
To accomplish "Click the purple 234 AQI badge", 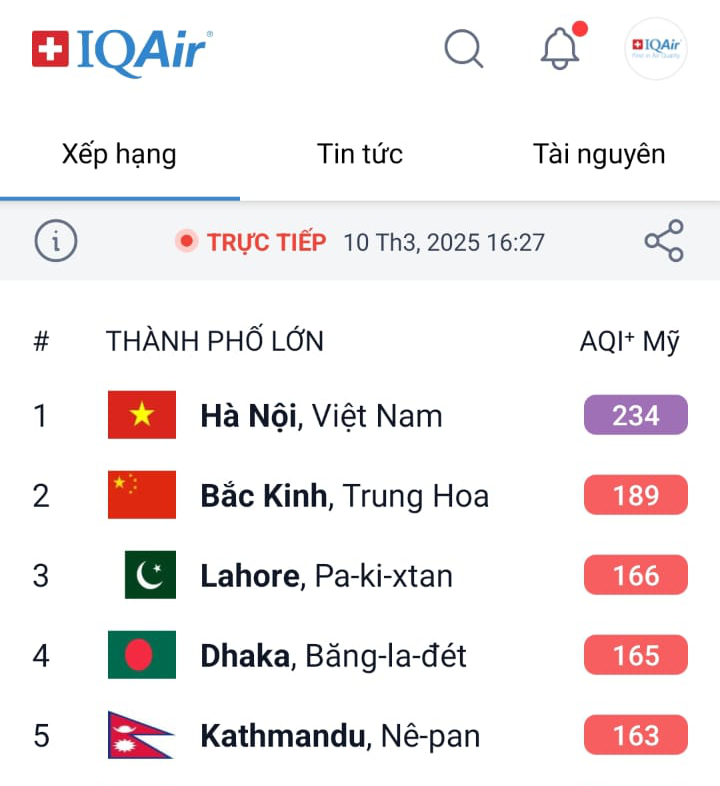I will 636,415.
